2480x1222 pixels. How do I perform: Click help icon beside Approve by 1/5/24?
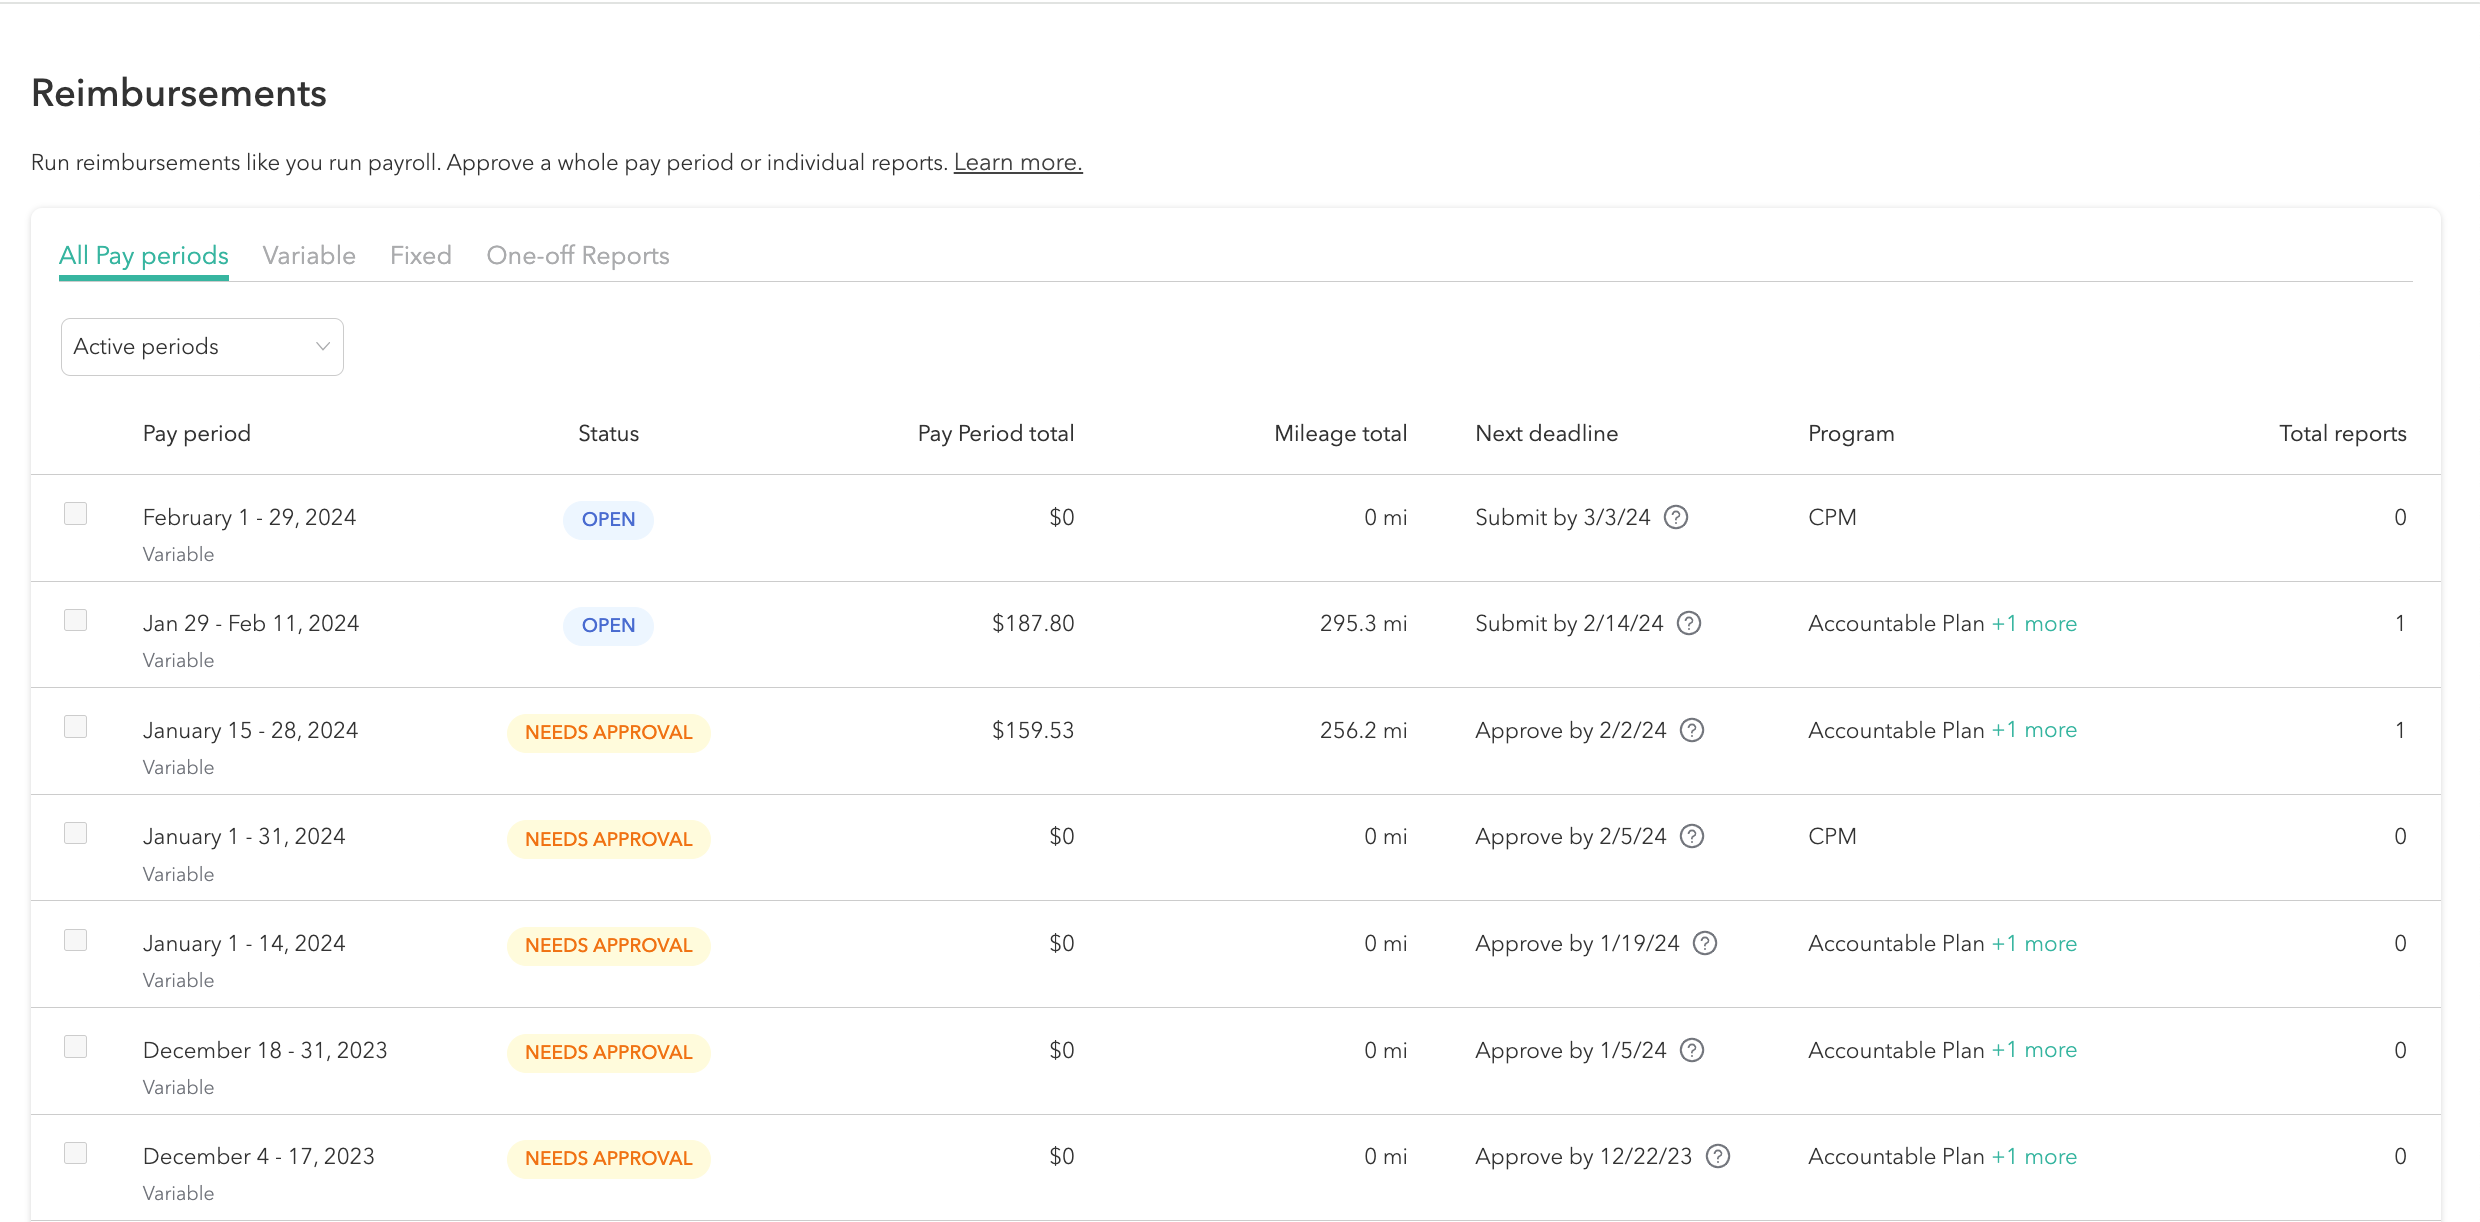click(x=1692, y=1050)
